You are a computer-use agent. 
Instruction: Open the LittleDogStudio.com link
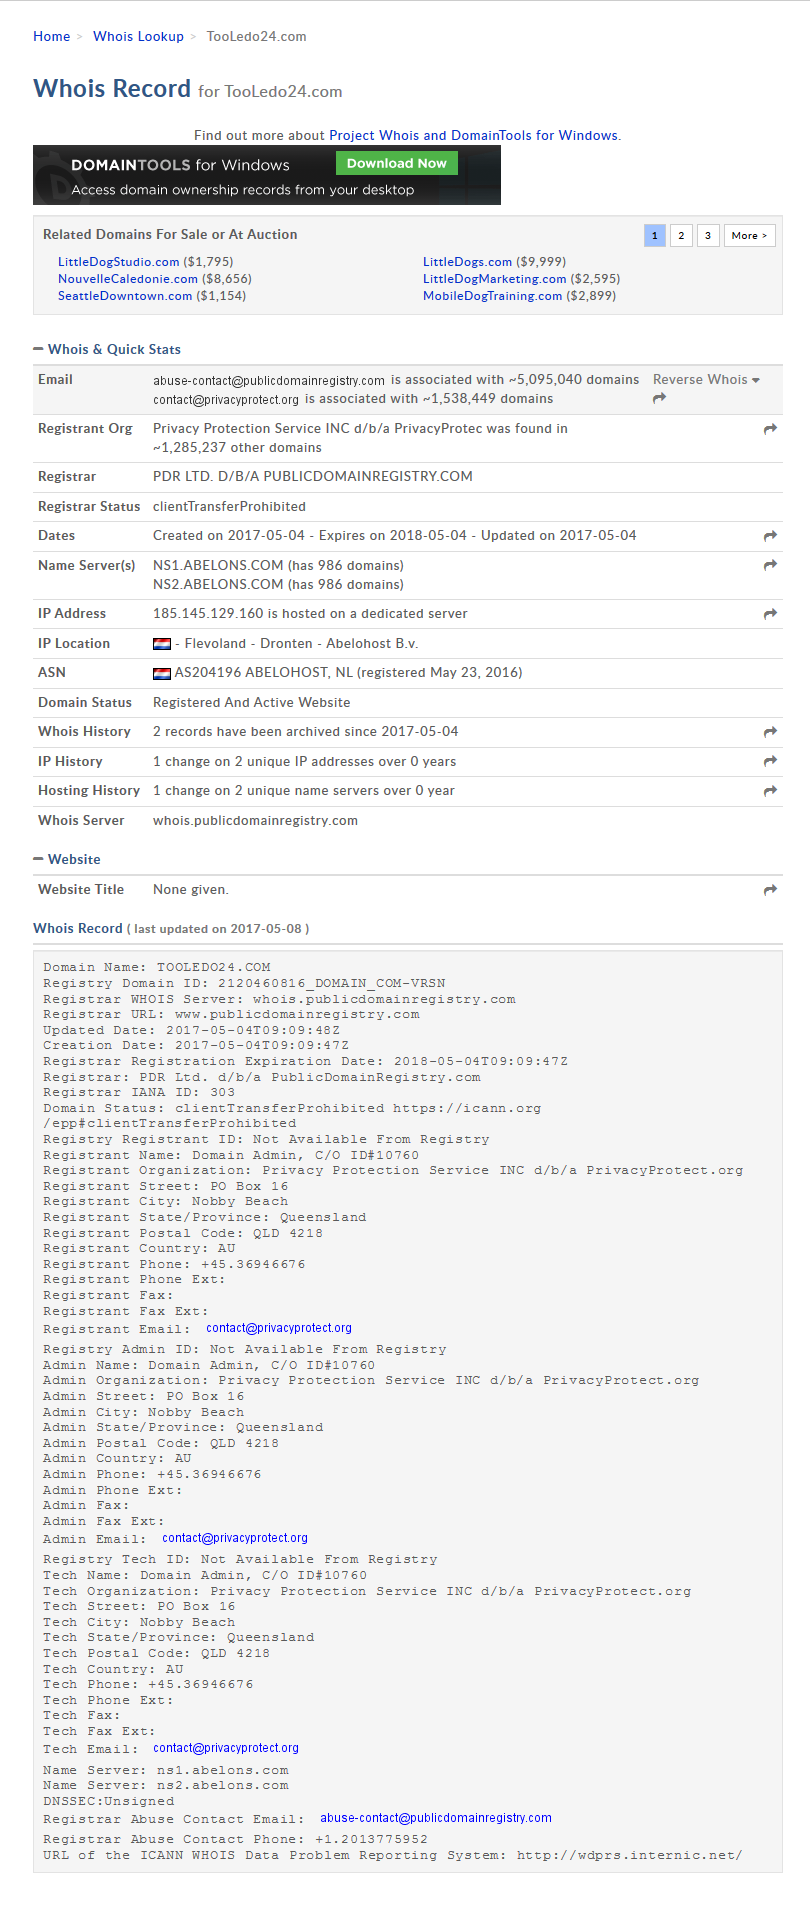coord(119,262)
